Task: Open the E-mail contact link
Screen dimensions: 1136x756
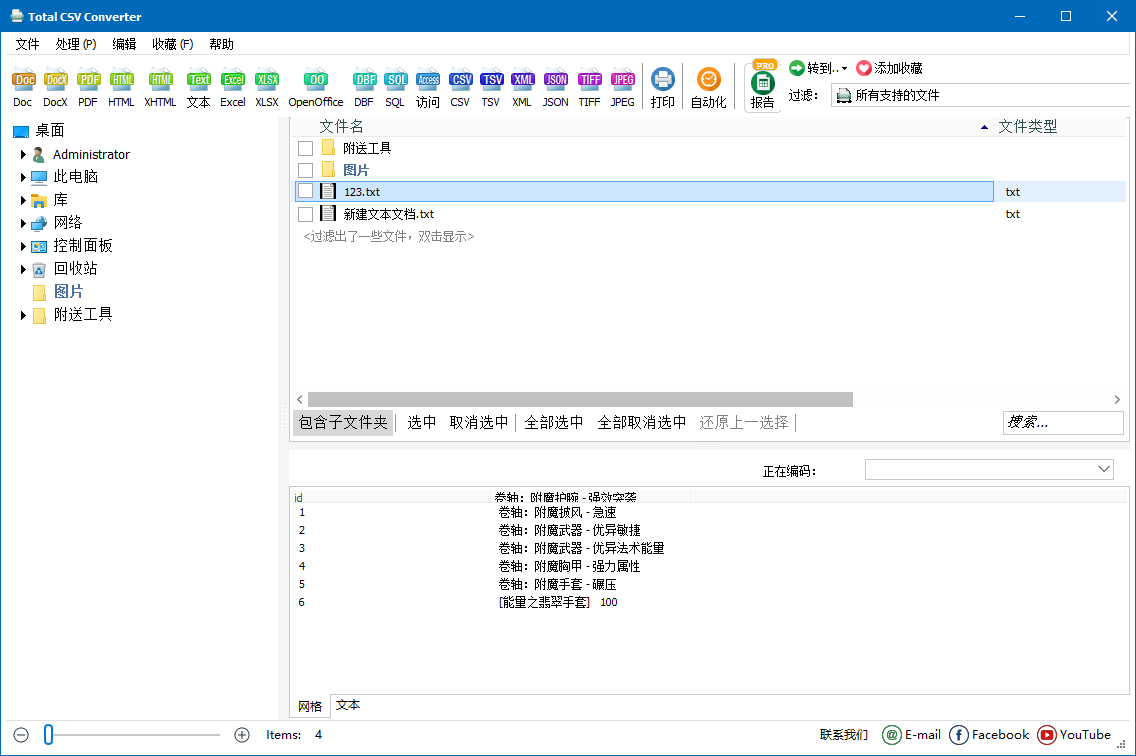Action: [x=911, y=735]
